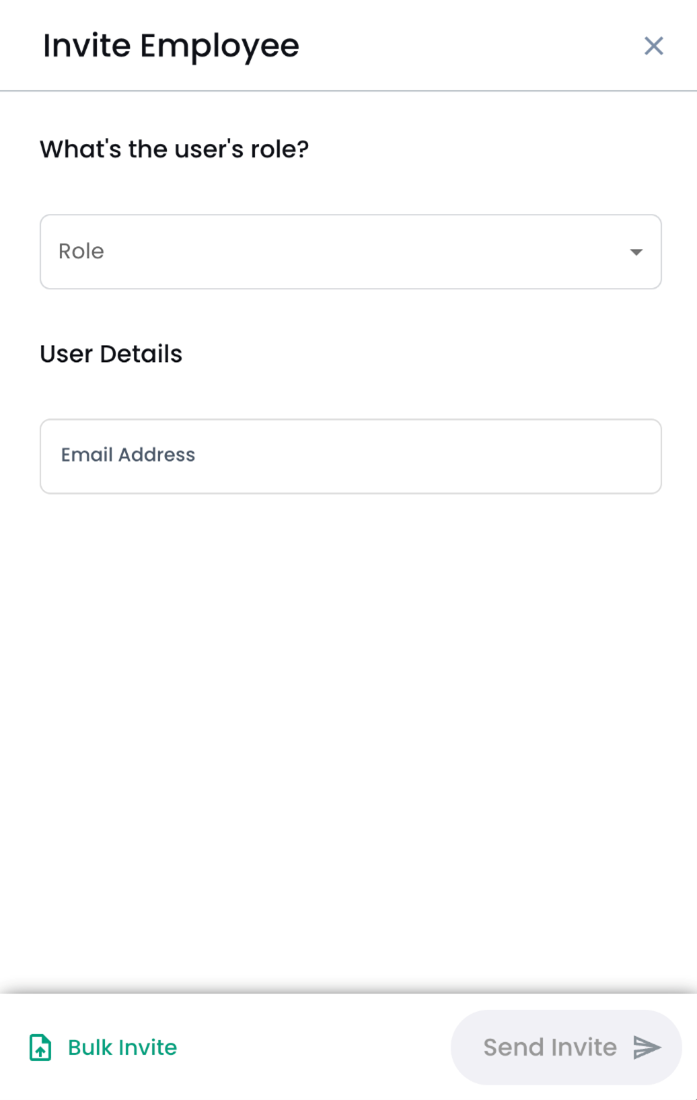
Task: Click the green document icon with upload arrow
Action: point(39,1047)
